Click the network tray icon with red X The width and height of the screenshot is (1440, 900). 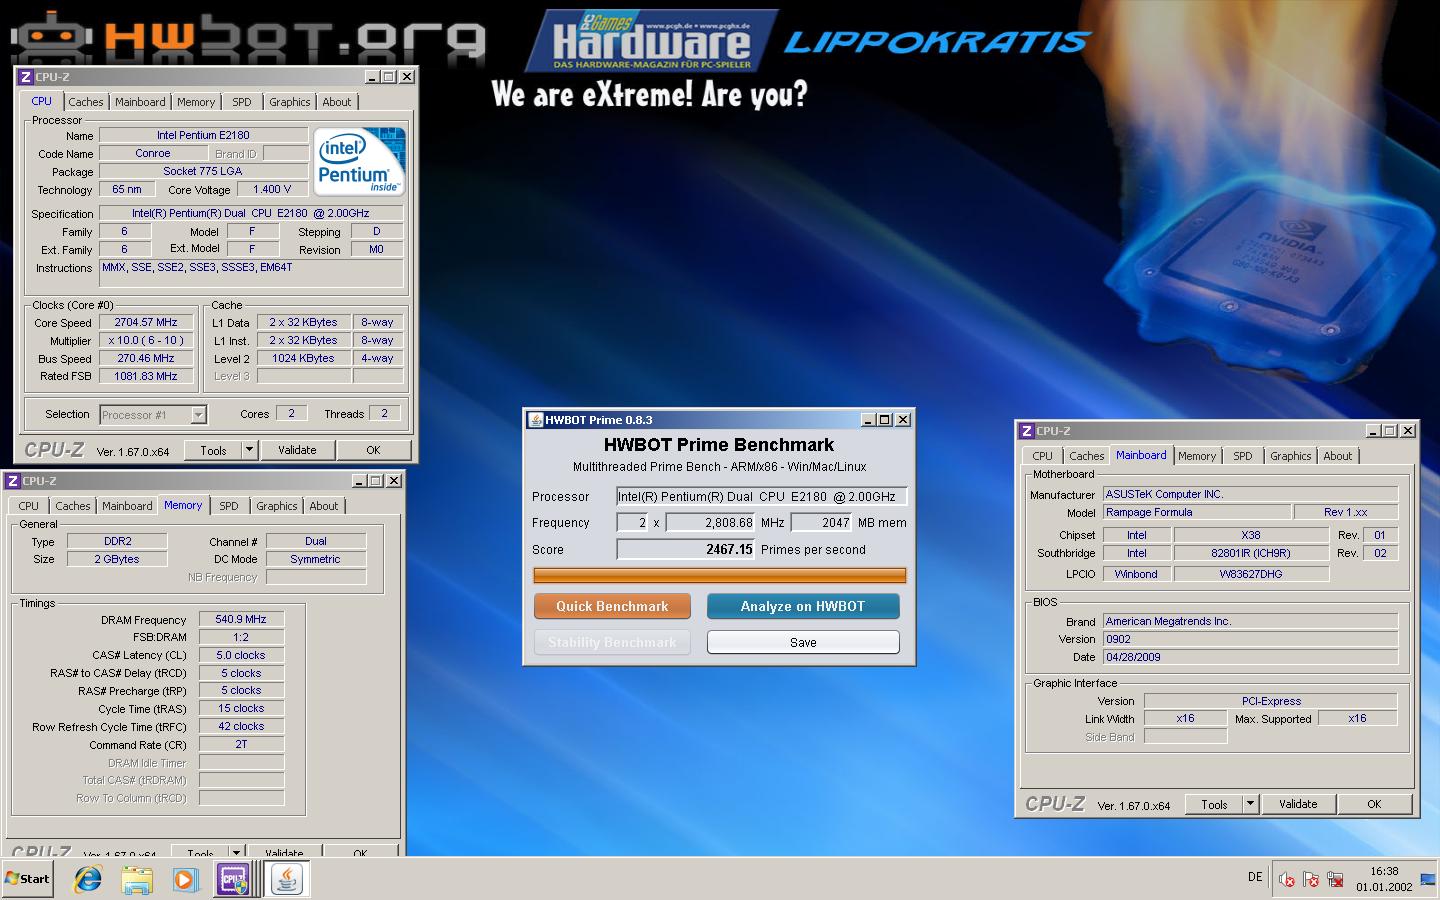1335,879
